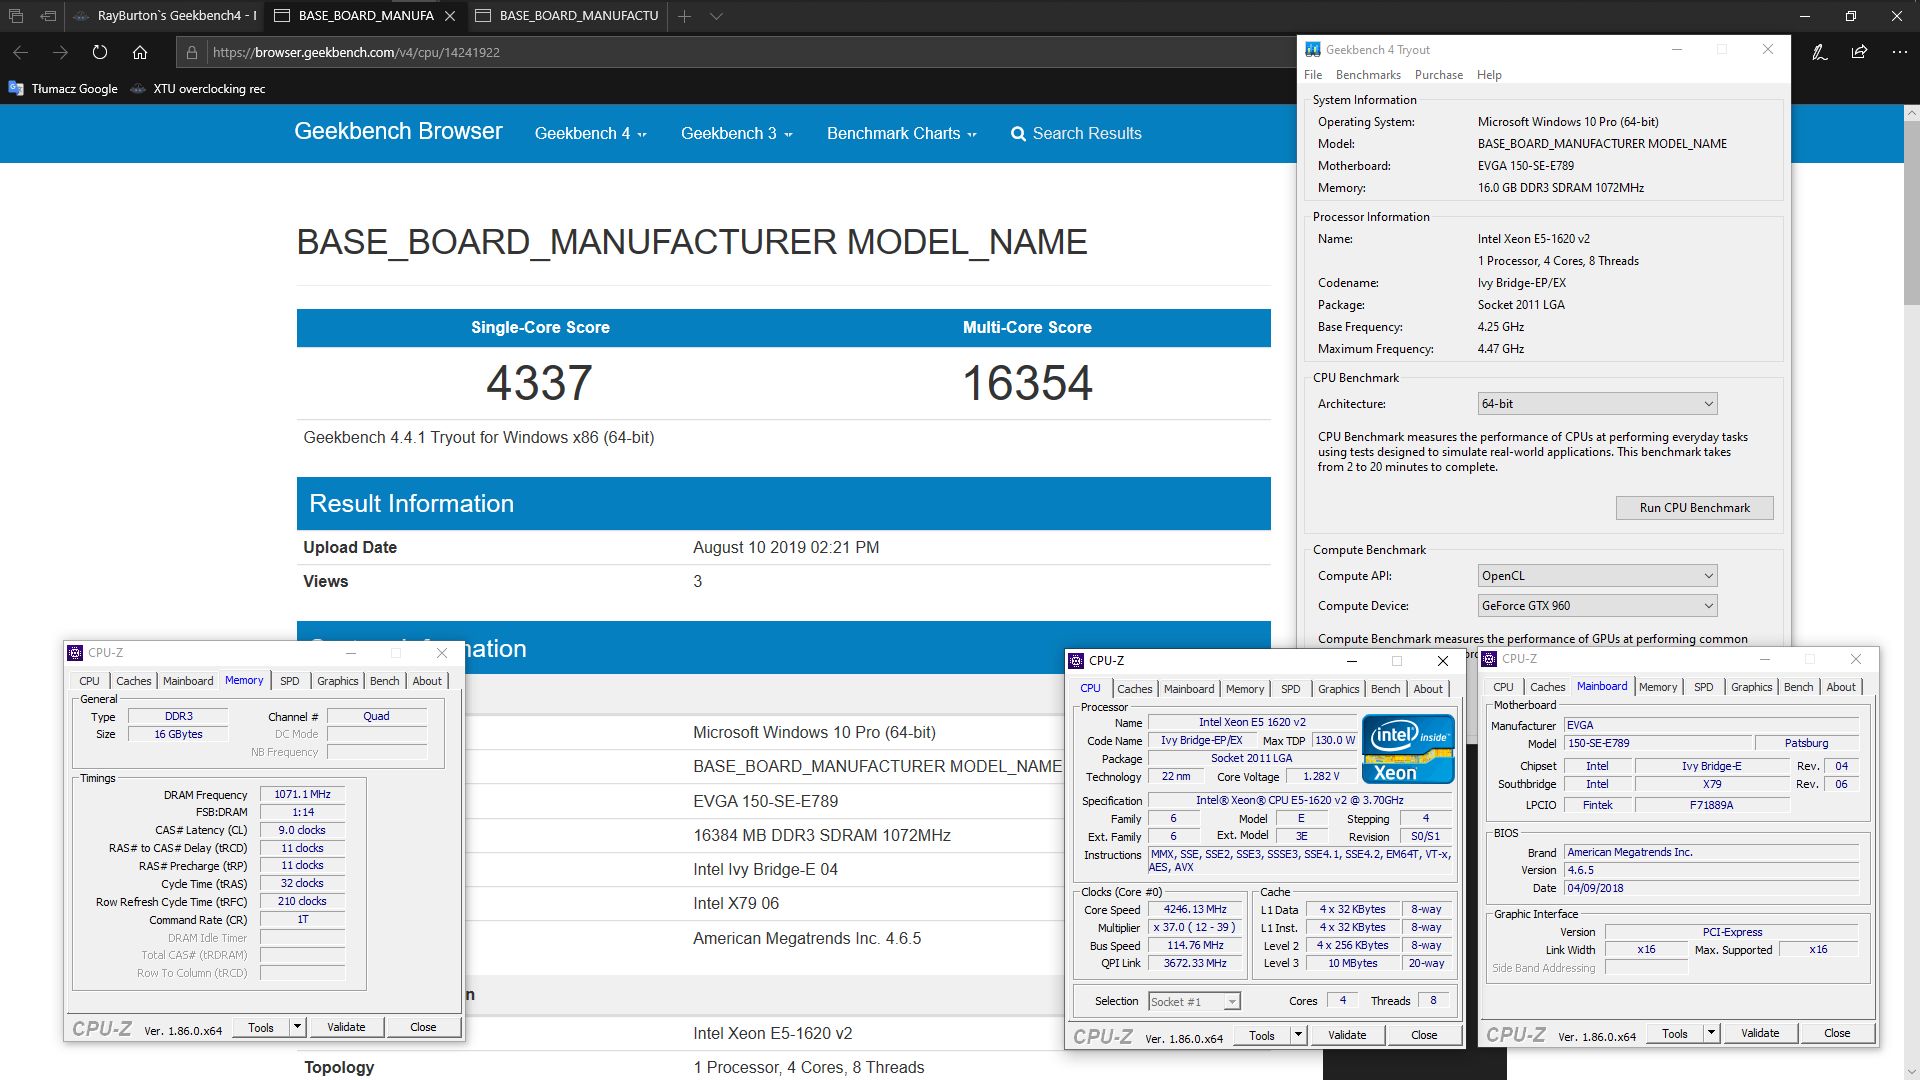Open the Socket #1 selection dropdown
The image size is (1920, 1080).
[x=1194, y=1001]
